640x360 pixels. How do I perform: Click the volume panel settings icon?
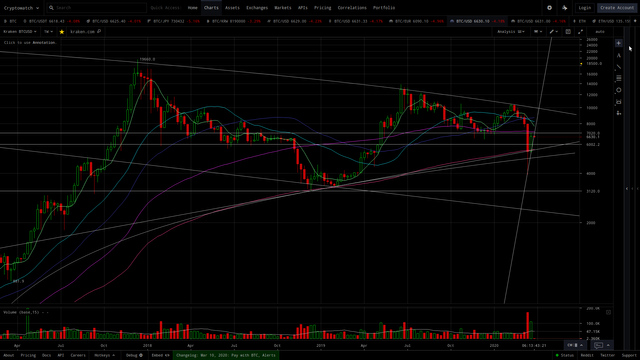608,312
